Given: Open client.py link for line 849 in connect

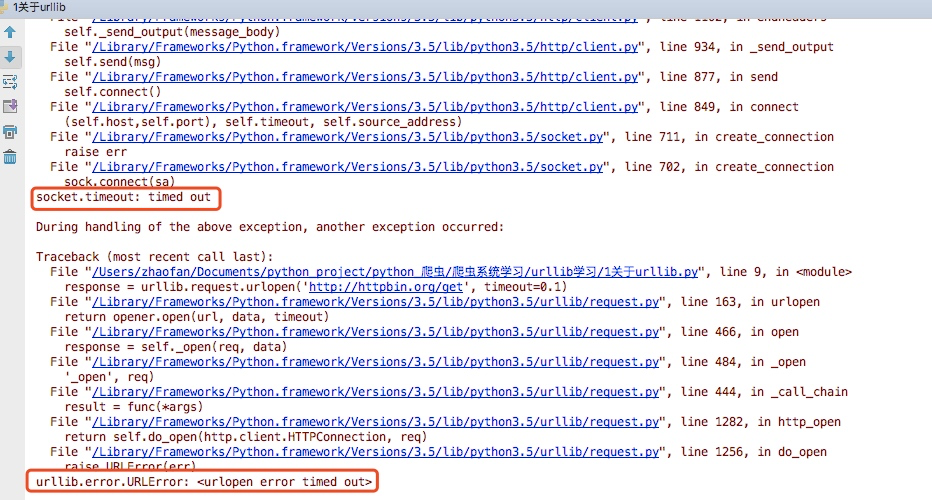Looking at the screenshot, I should coord(365,107).
